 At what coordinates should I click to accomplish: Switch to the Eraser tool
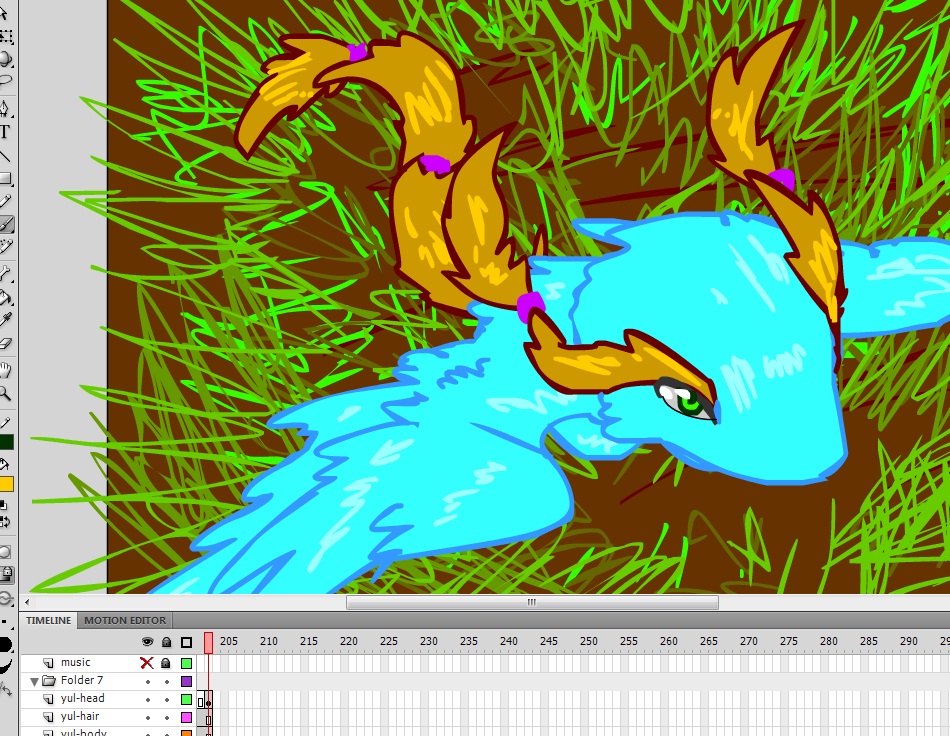point(5,343)
